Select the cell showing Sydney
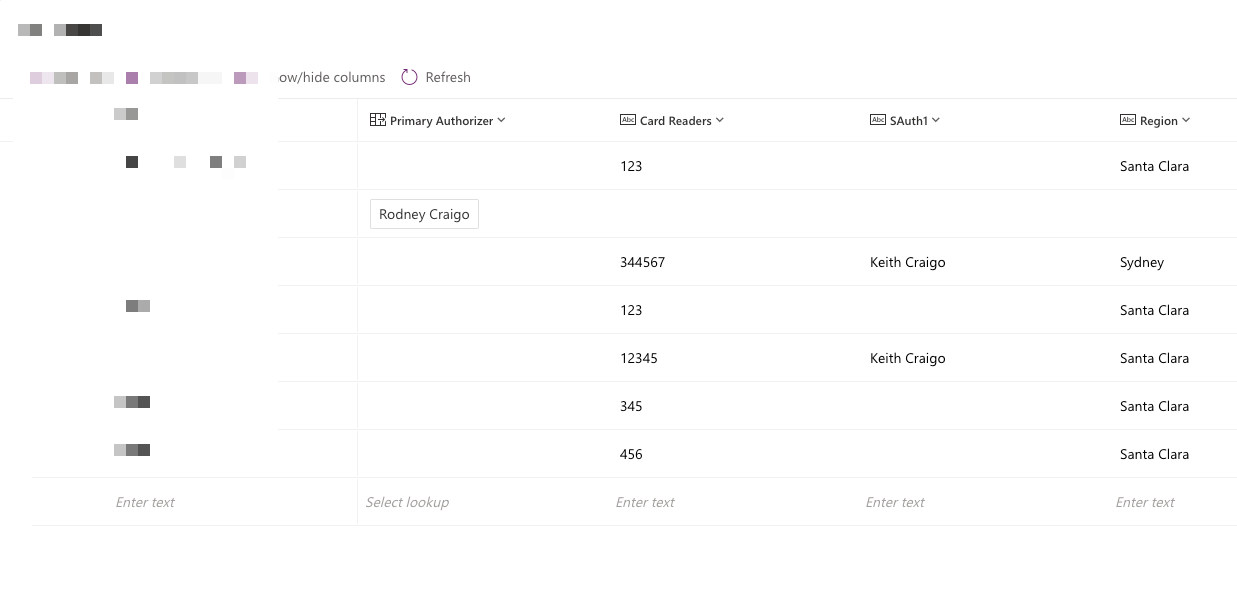 (x=1142, y=262)
